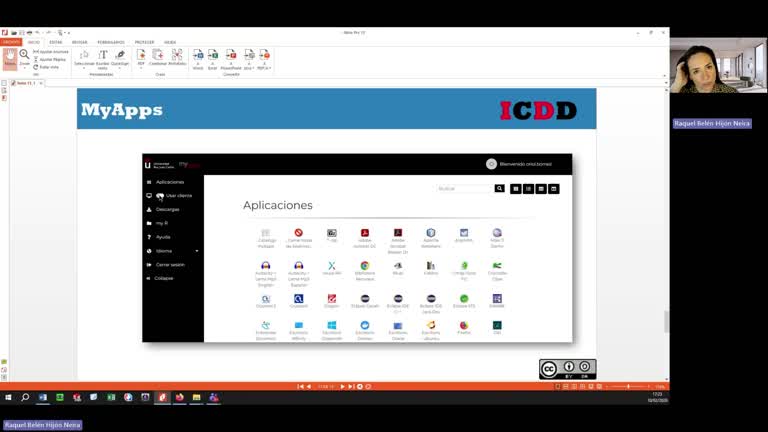This screenshot has width=768, height=432.
Task: Click the Idioma dropdown arrow in the slide
Action: tap(197, 251)
